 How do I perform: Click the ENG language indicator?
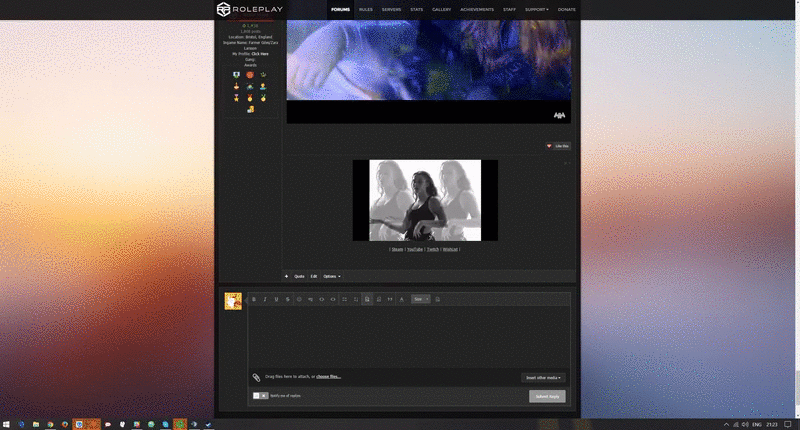(x=757, y=424)
